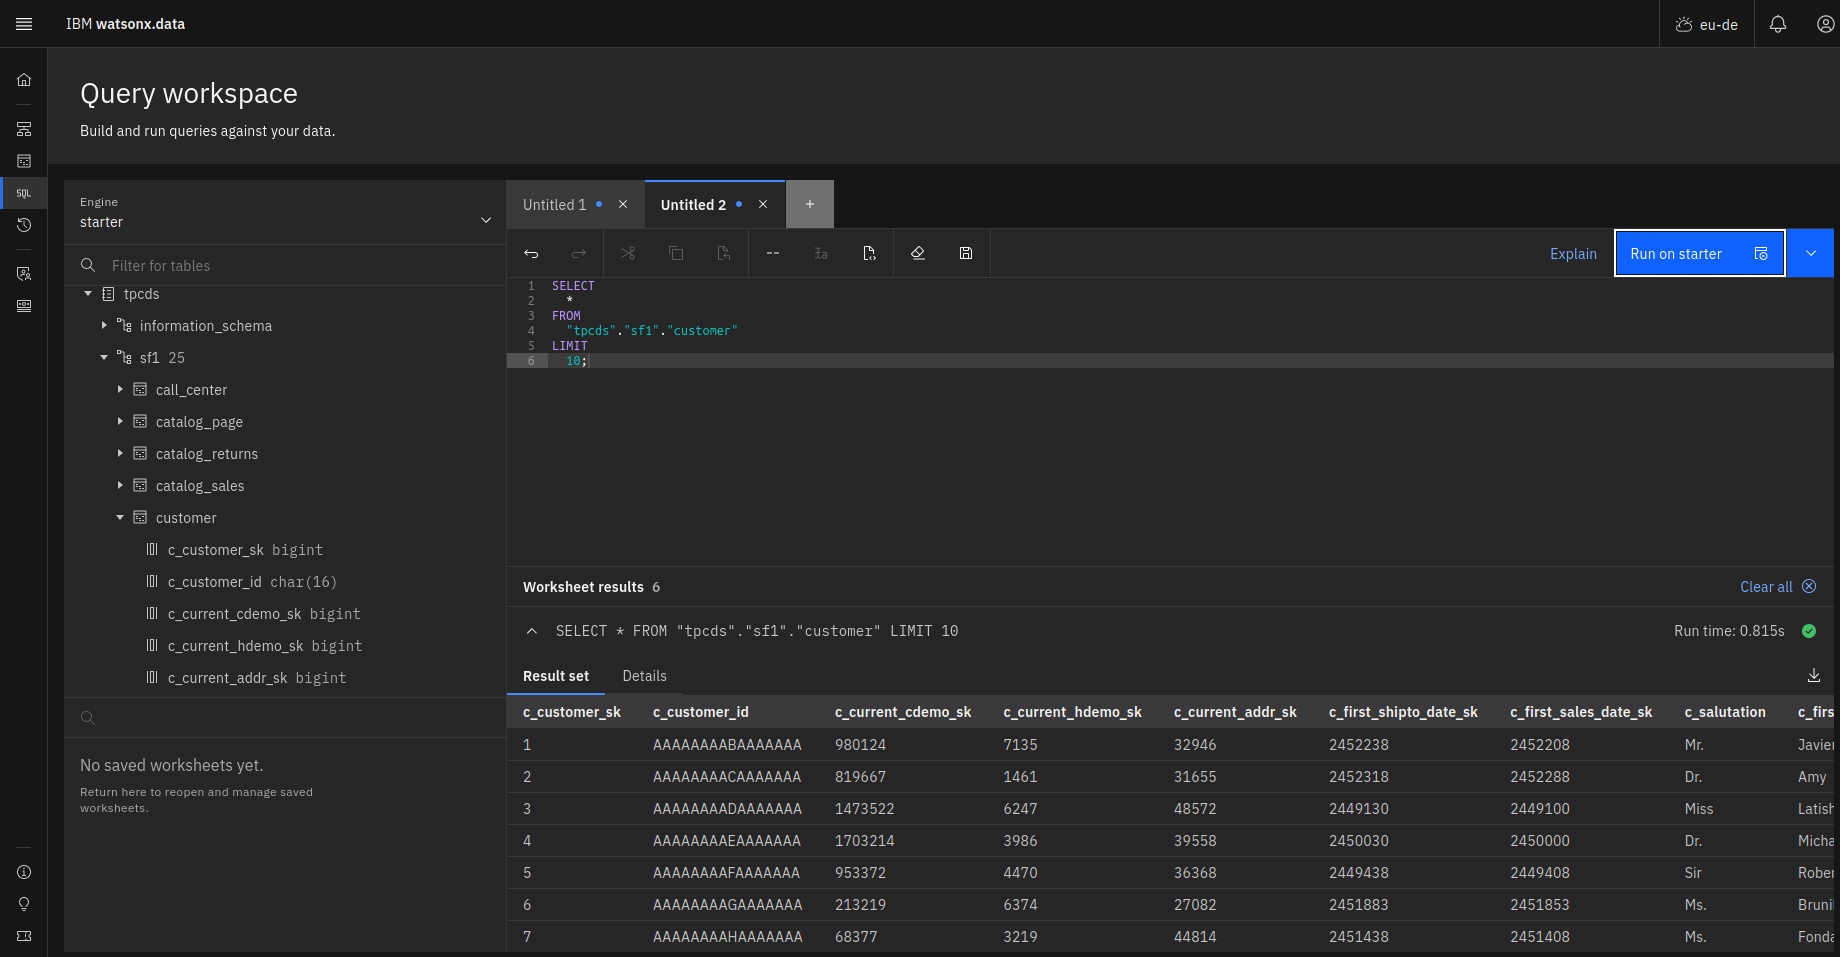Expand the catalog_returns table
The width and height of the screenshot is (1840, 957).
click(120, 454)
